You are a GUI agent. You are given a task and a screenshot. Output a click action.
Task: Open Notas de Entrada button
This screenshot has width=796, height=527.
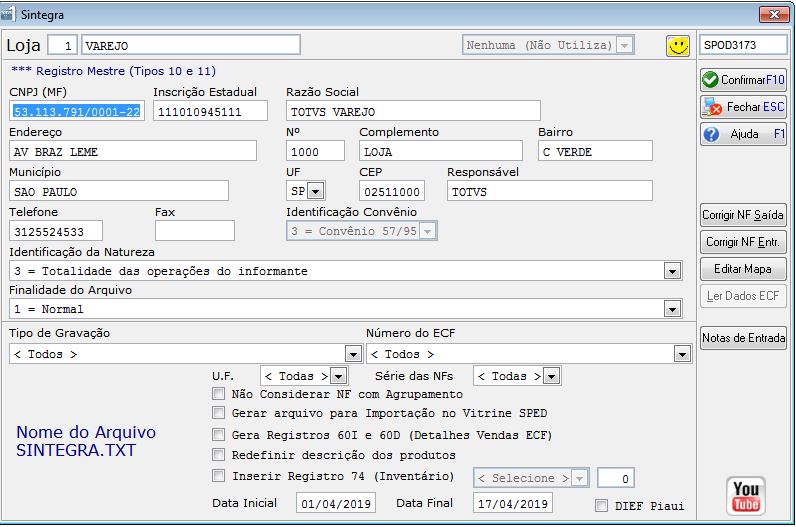[743, 338]
